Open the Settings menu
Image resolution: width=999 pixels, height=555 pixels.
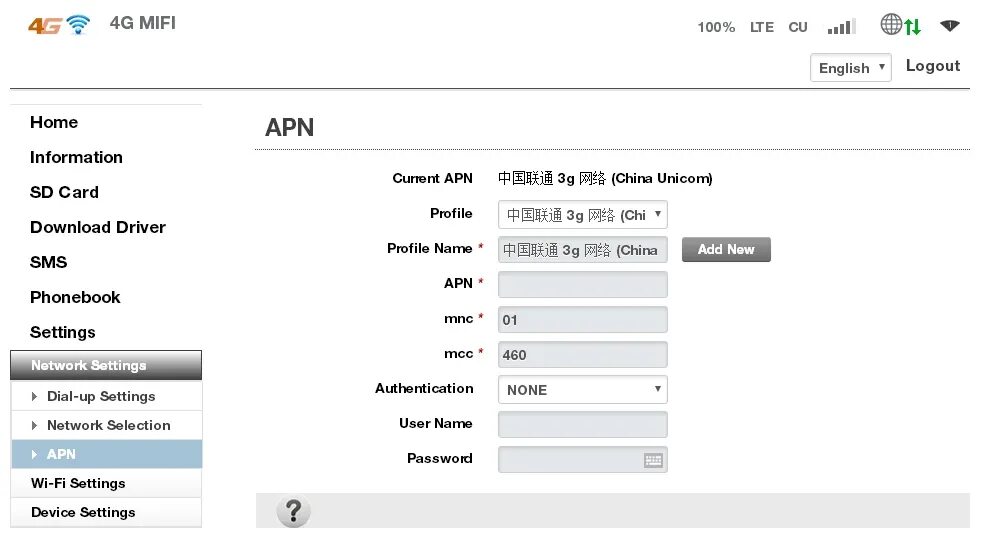[62, 333]
